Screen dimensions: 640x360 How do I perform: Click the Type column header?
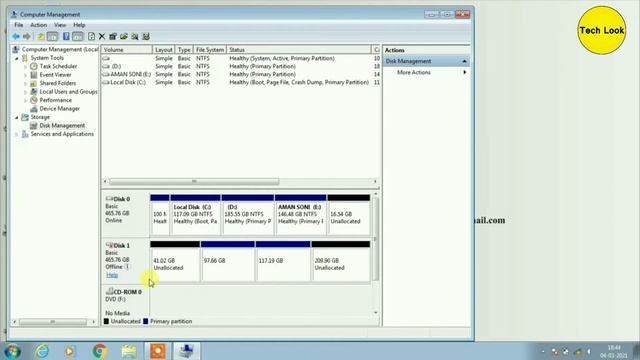pyautogui.click(x=184, y=50)
